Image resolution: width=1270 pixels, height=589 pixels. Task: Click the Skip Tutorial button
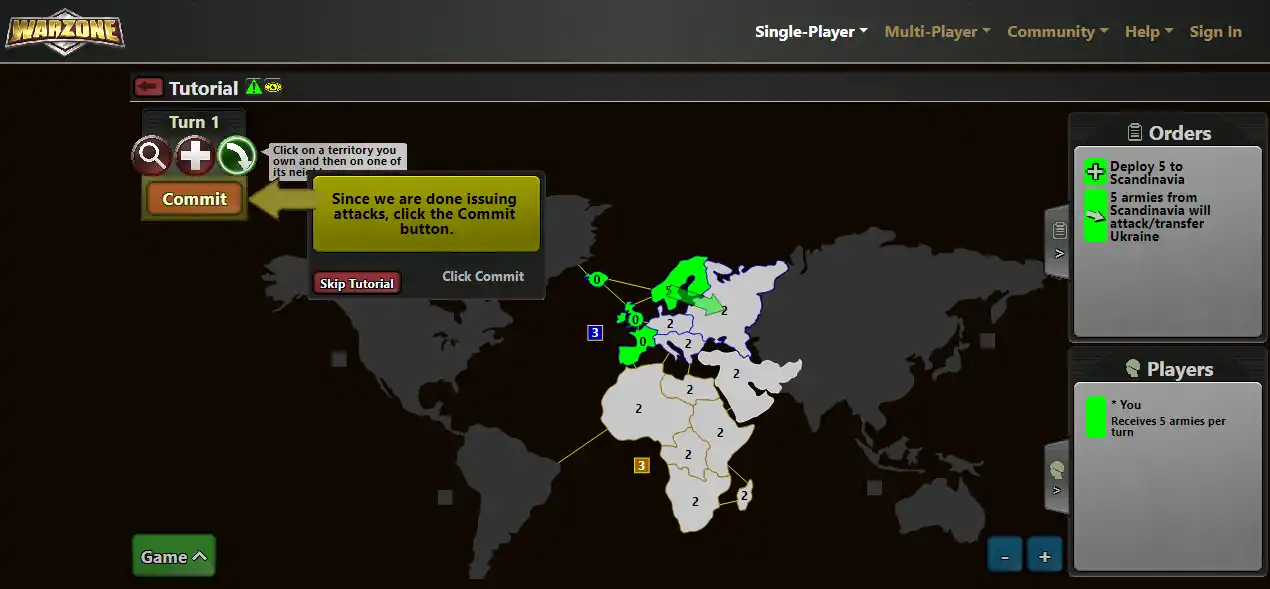357,283
